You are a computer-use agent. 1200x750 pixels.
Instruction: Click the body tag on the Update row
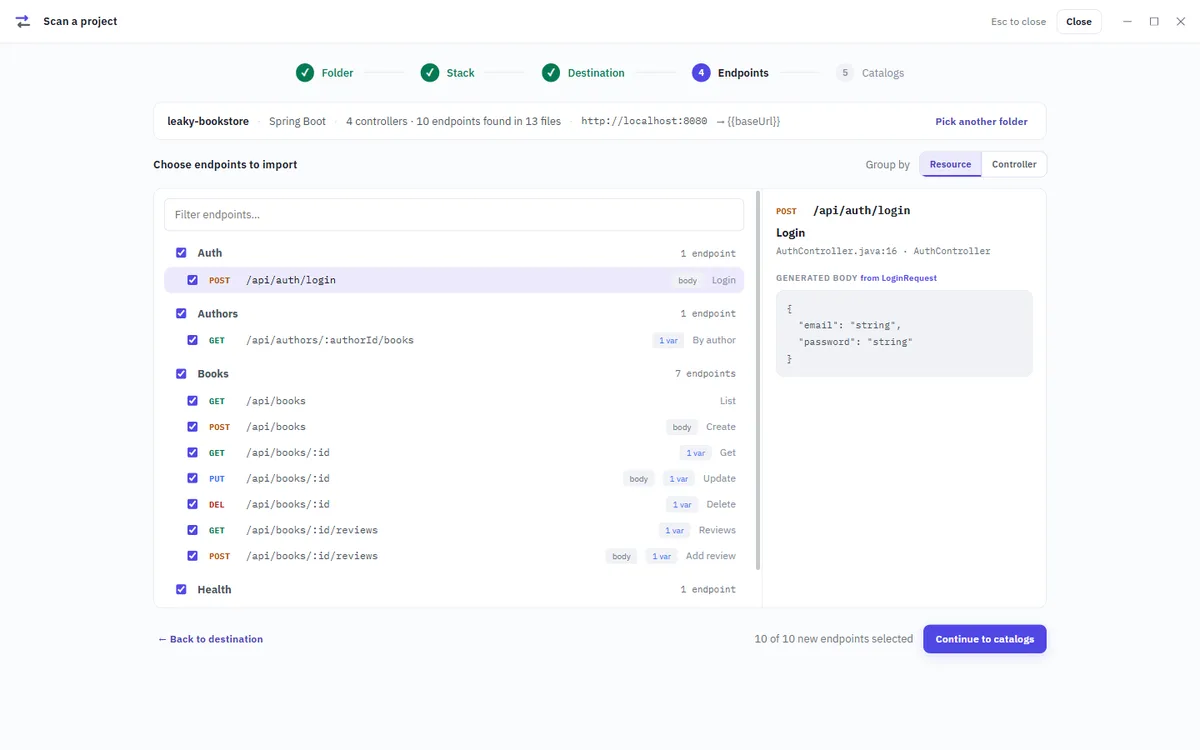coord(639,479)
